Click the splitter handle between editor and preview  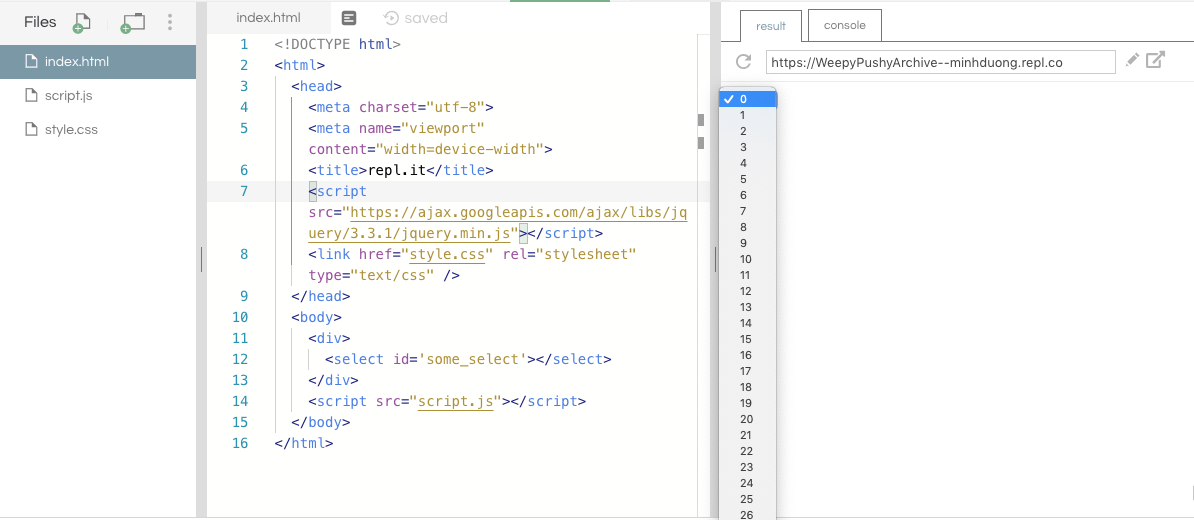pyautogui.click(x=716, y=260)
